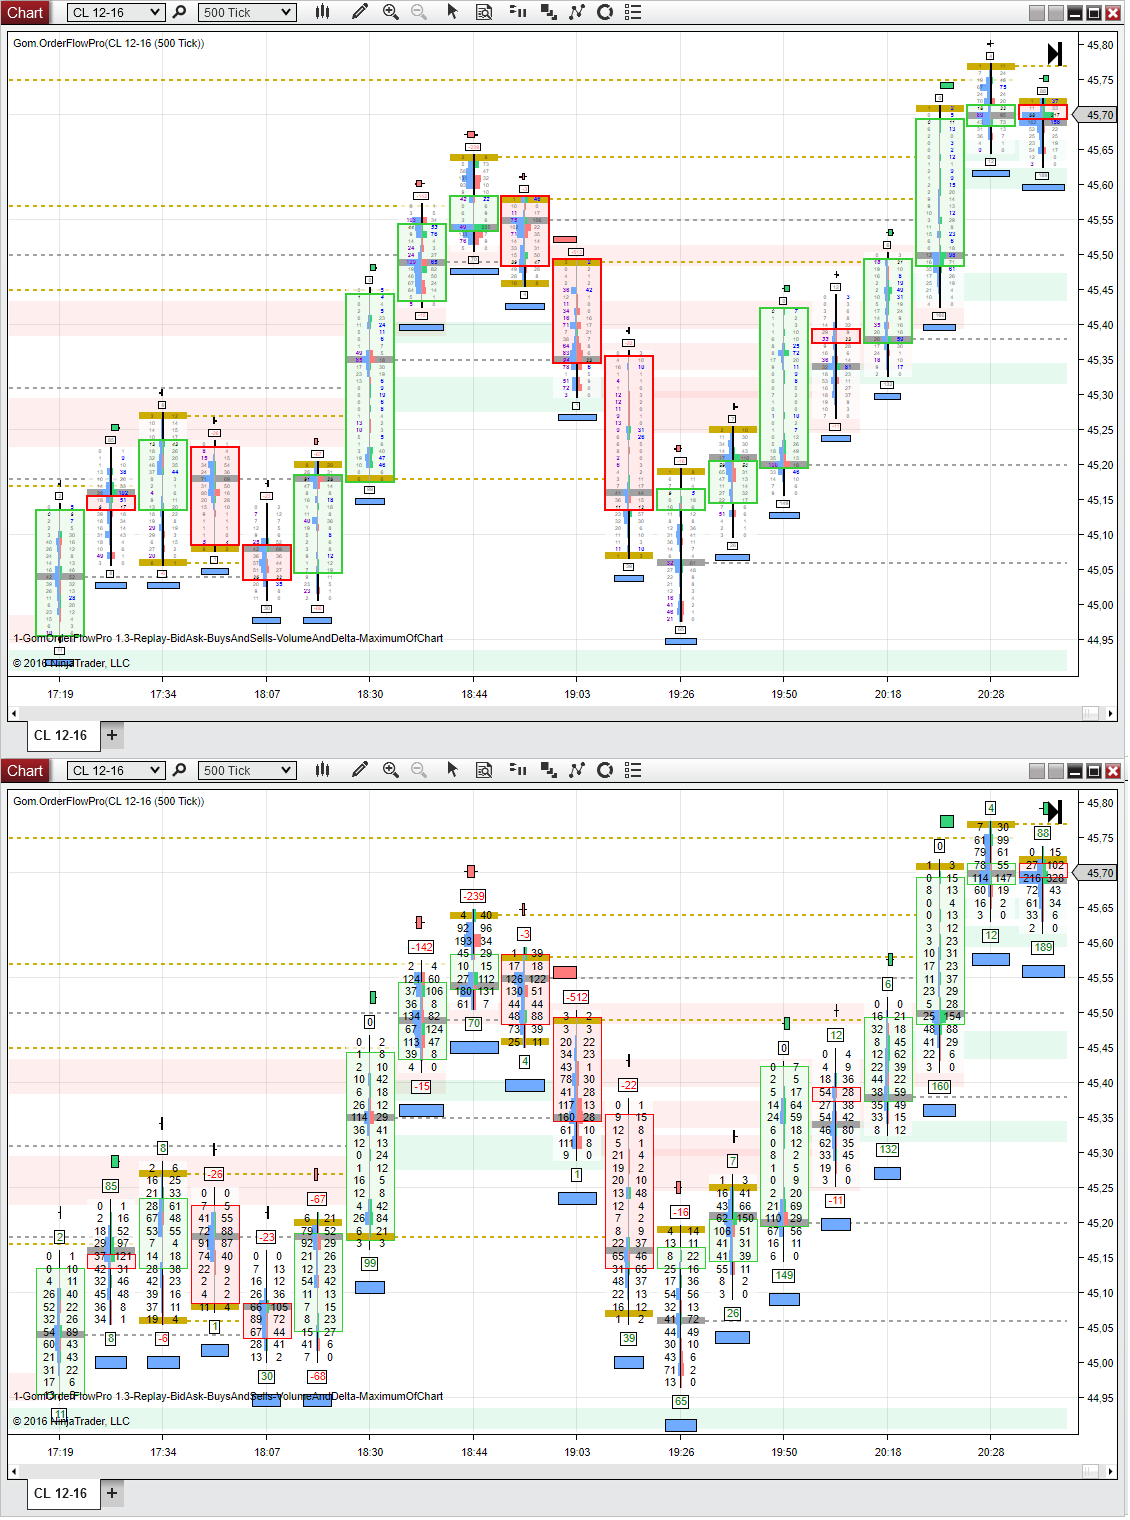Open Properties list icon in top chart
This screenshot has width=1130, height=1520.
click(633, 12)
